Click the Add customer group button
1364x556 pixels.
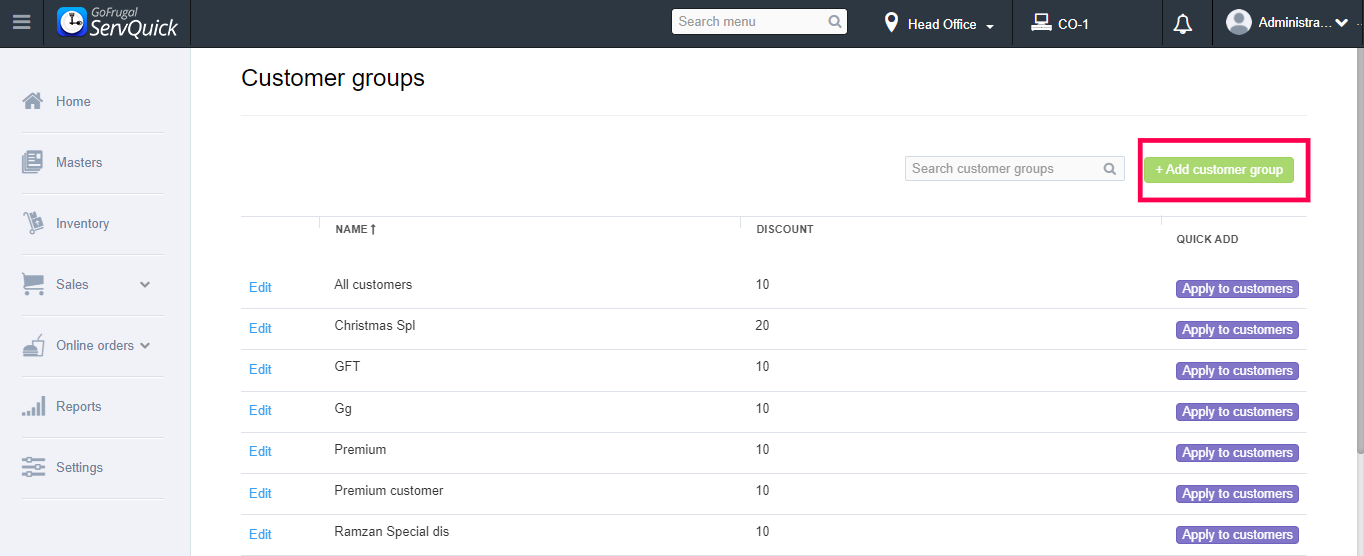click(x=1219, y=170)
